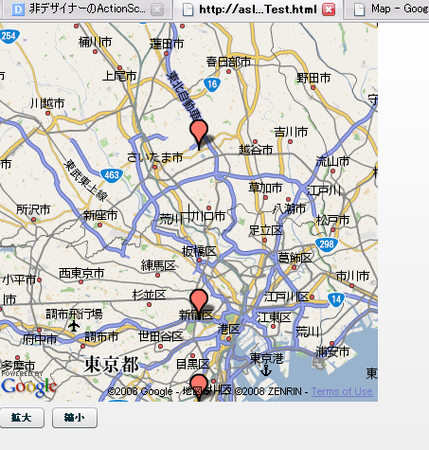Viewport: 429px width, 450px height.
Task: Click the Google logo on the map
Action: [x=29, y=387]
